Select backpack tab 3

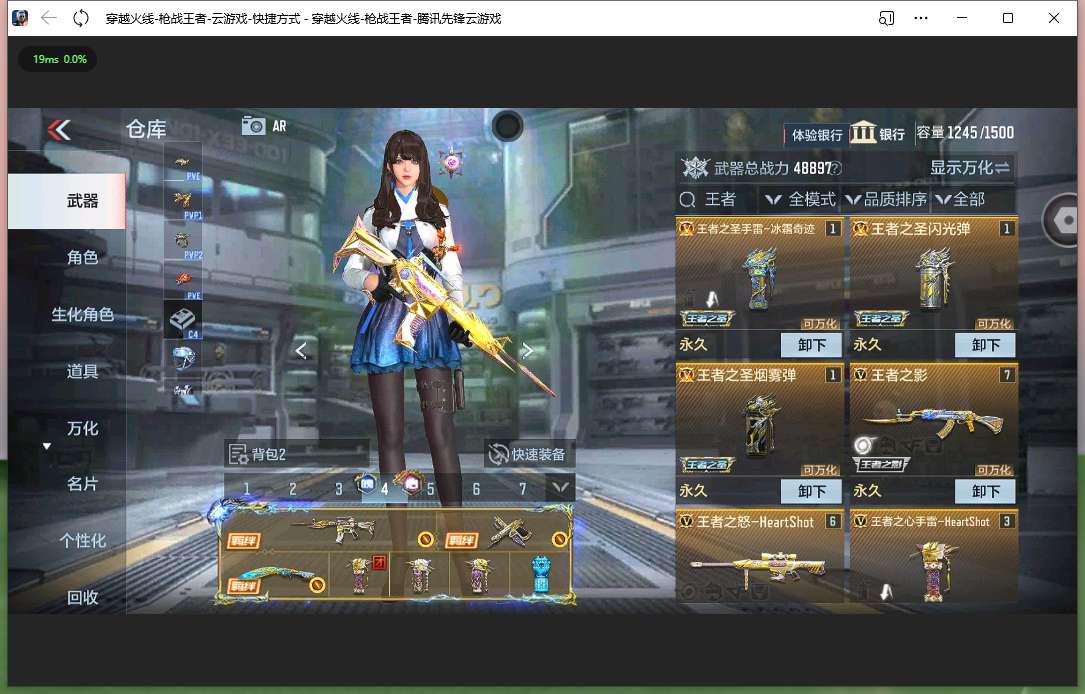338,489
